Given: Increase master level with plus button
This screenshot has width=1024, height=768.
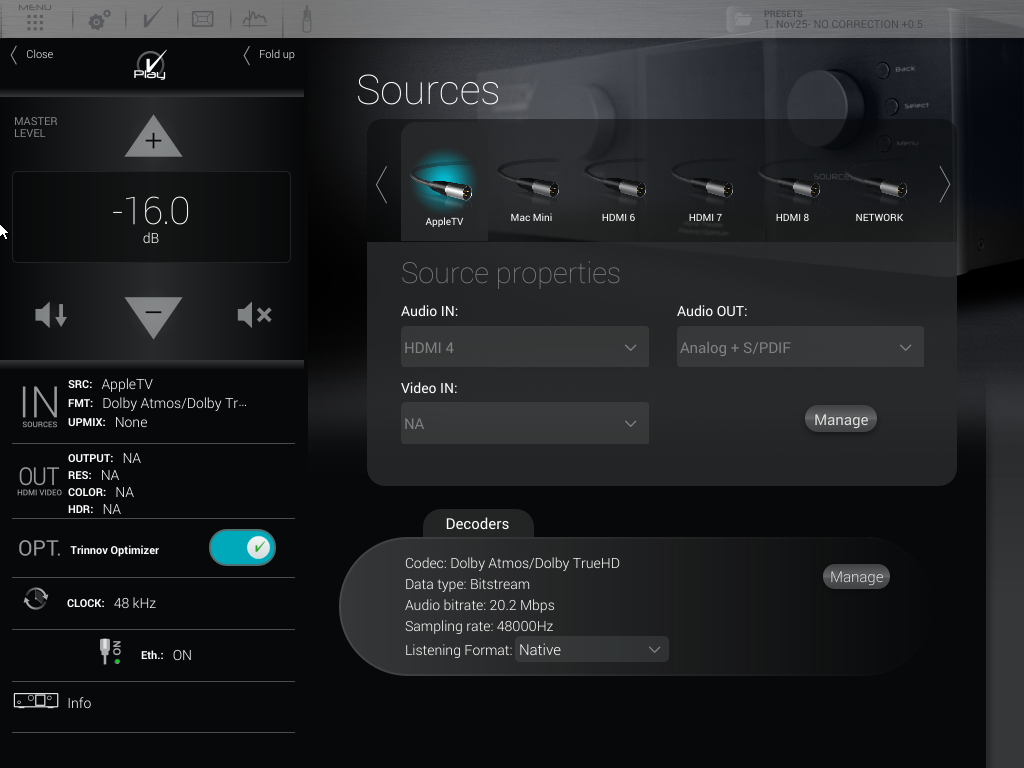Looking at the screenshot, I should pos(153,140).
